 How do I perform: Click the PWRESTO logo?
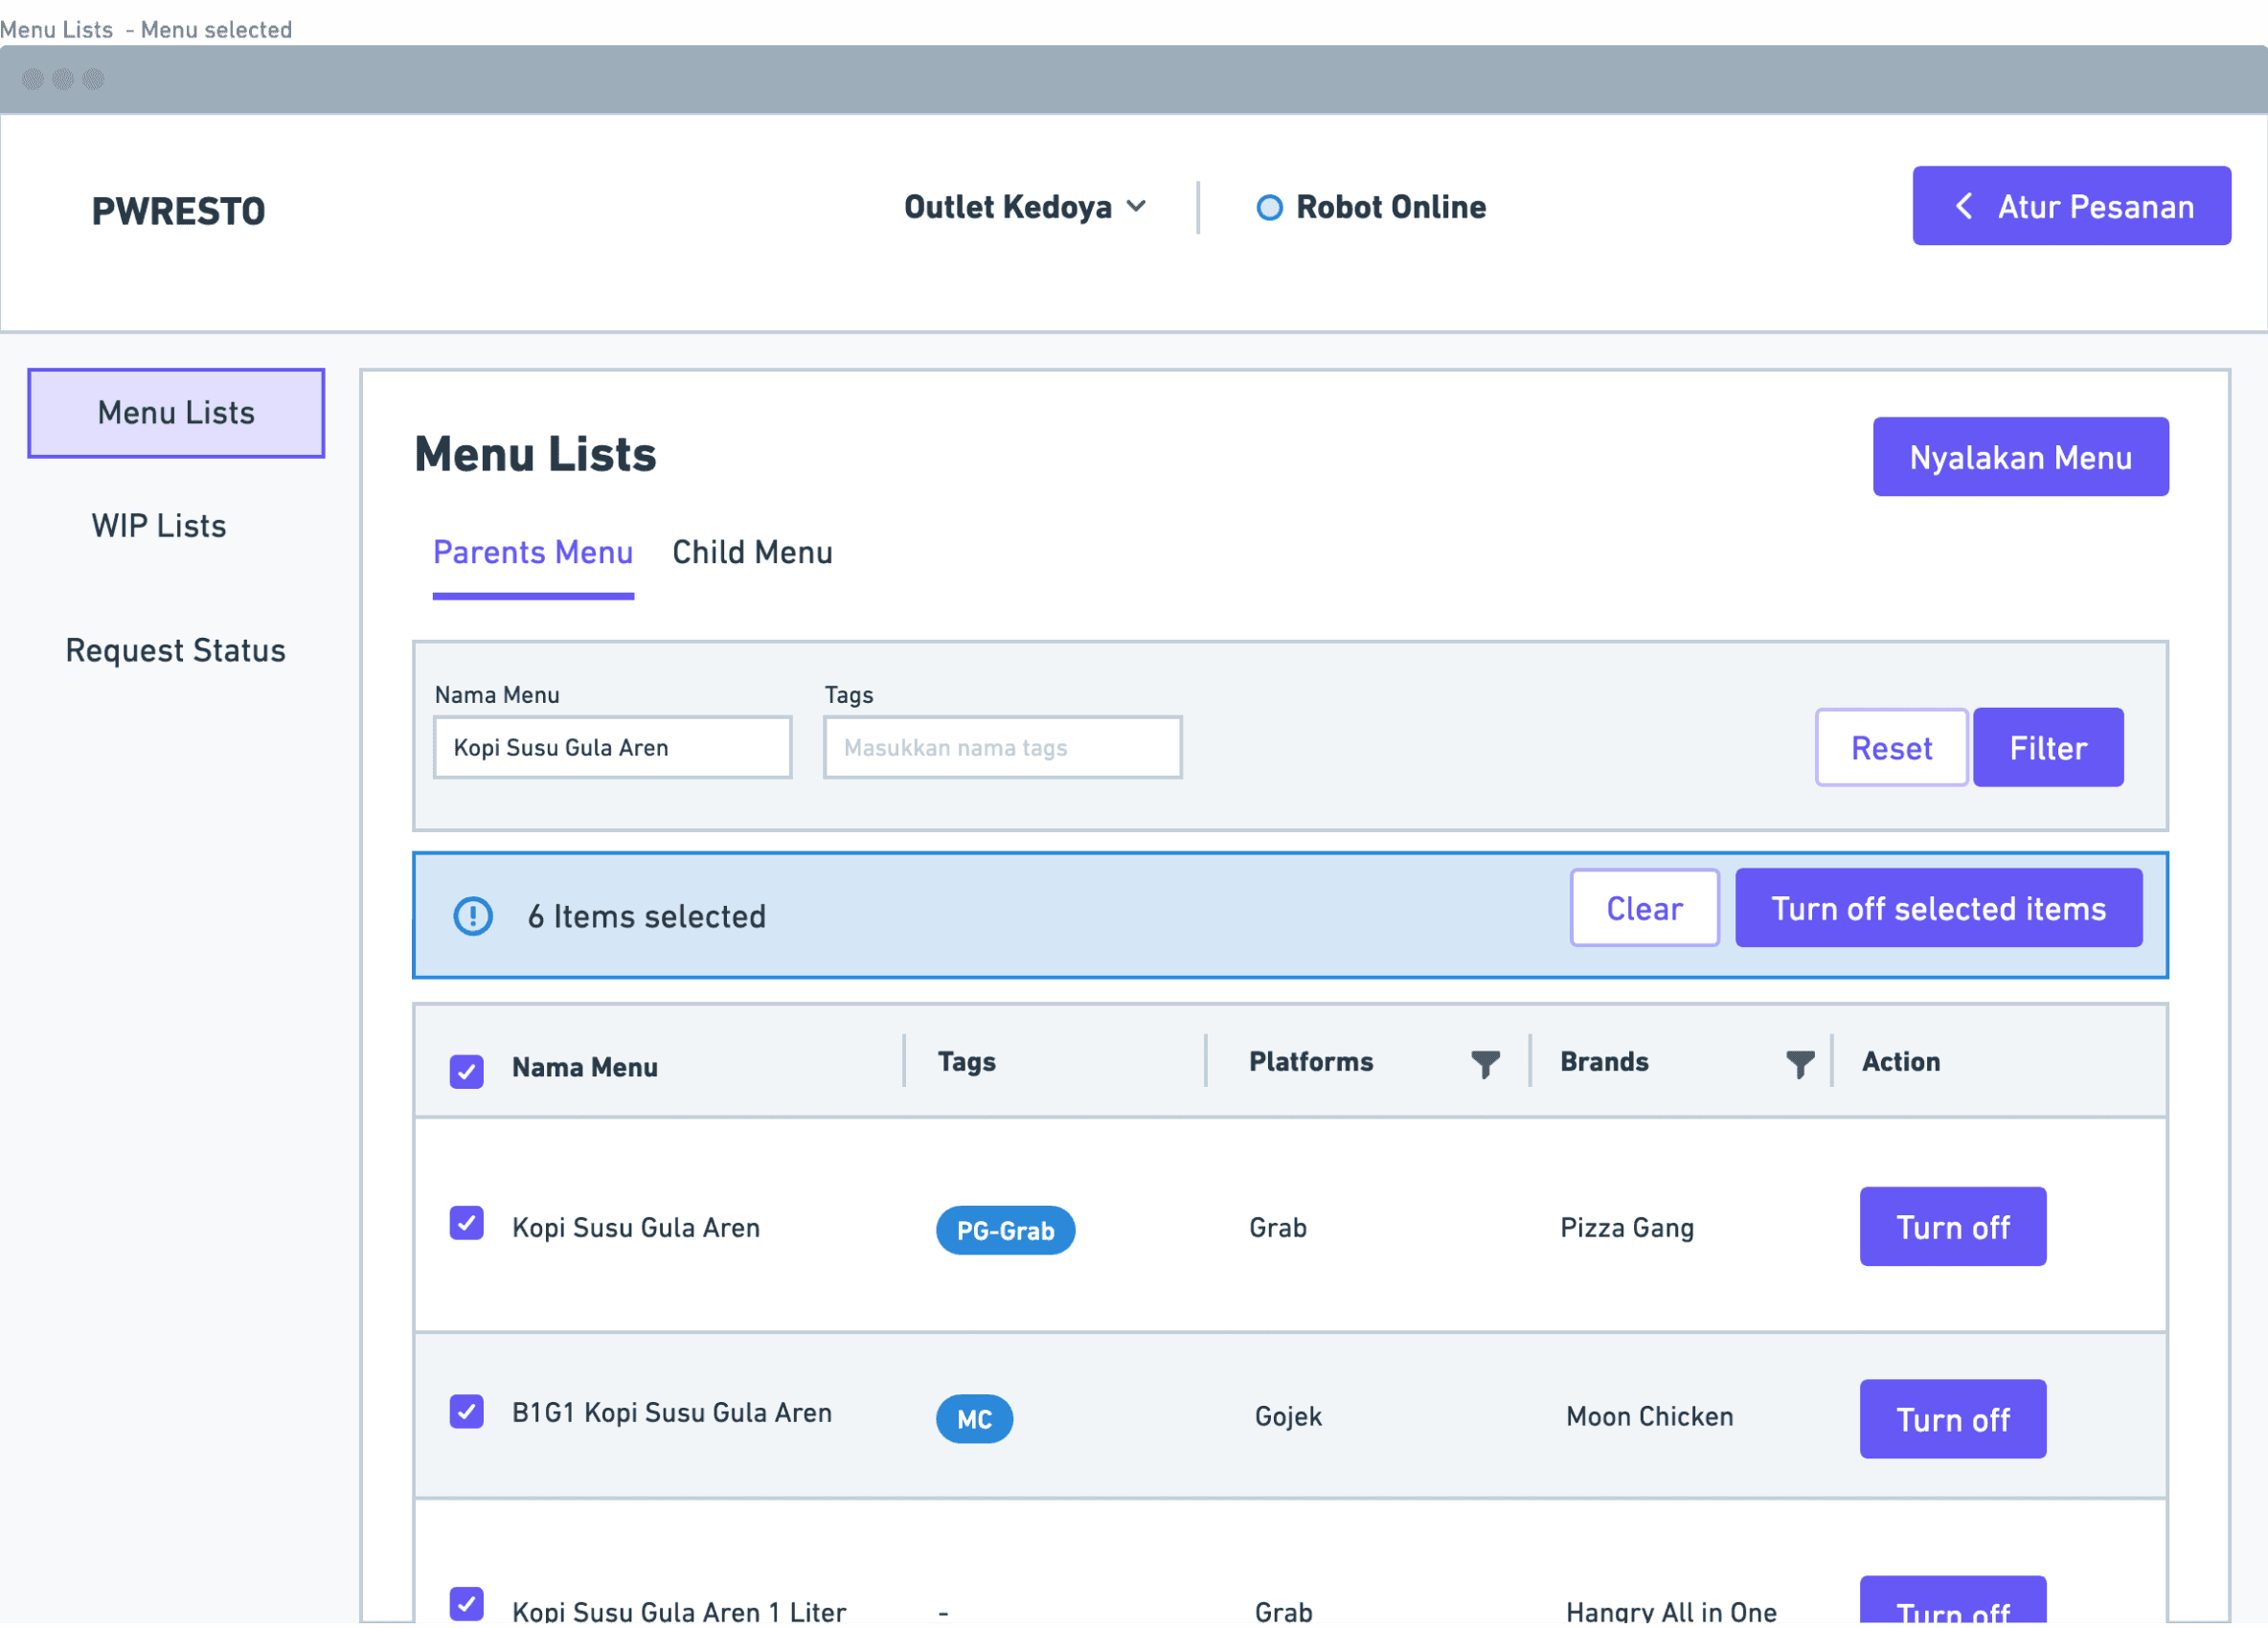coord(179,211)
